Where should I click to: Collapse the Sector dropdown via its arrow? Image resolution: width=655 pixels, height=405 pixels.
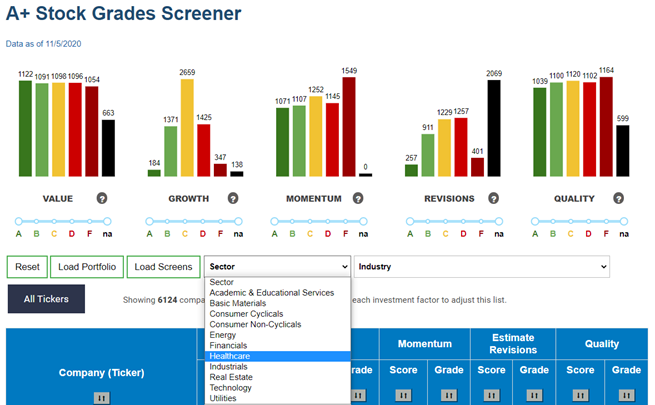pos(345,267)
